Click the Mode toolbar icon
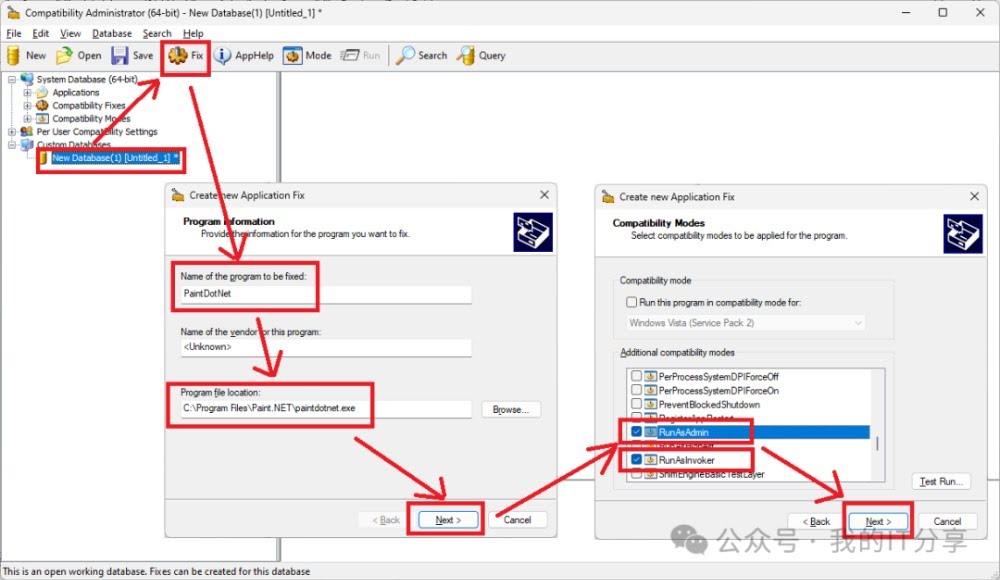The width and height of the screenshot is (1000, 580). point(307,56)
